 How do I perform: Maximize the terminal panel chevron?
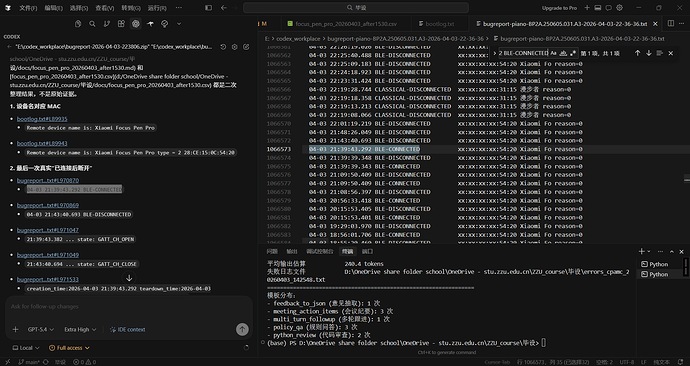[x=672, y=252]
